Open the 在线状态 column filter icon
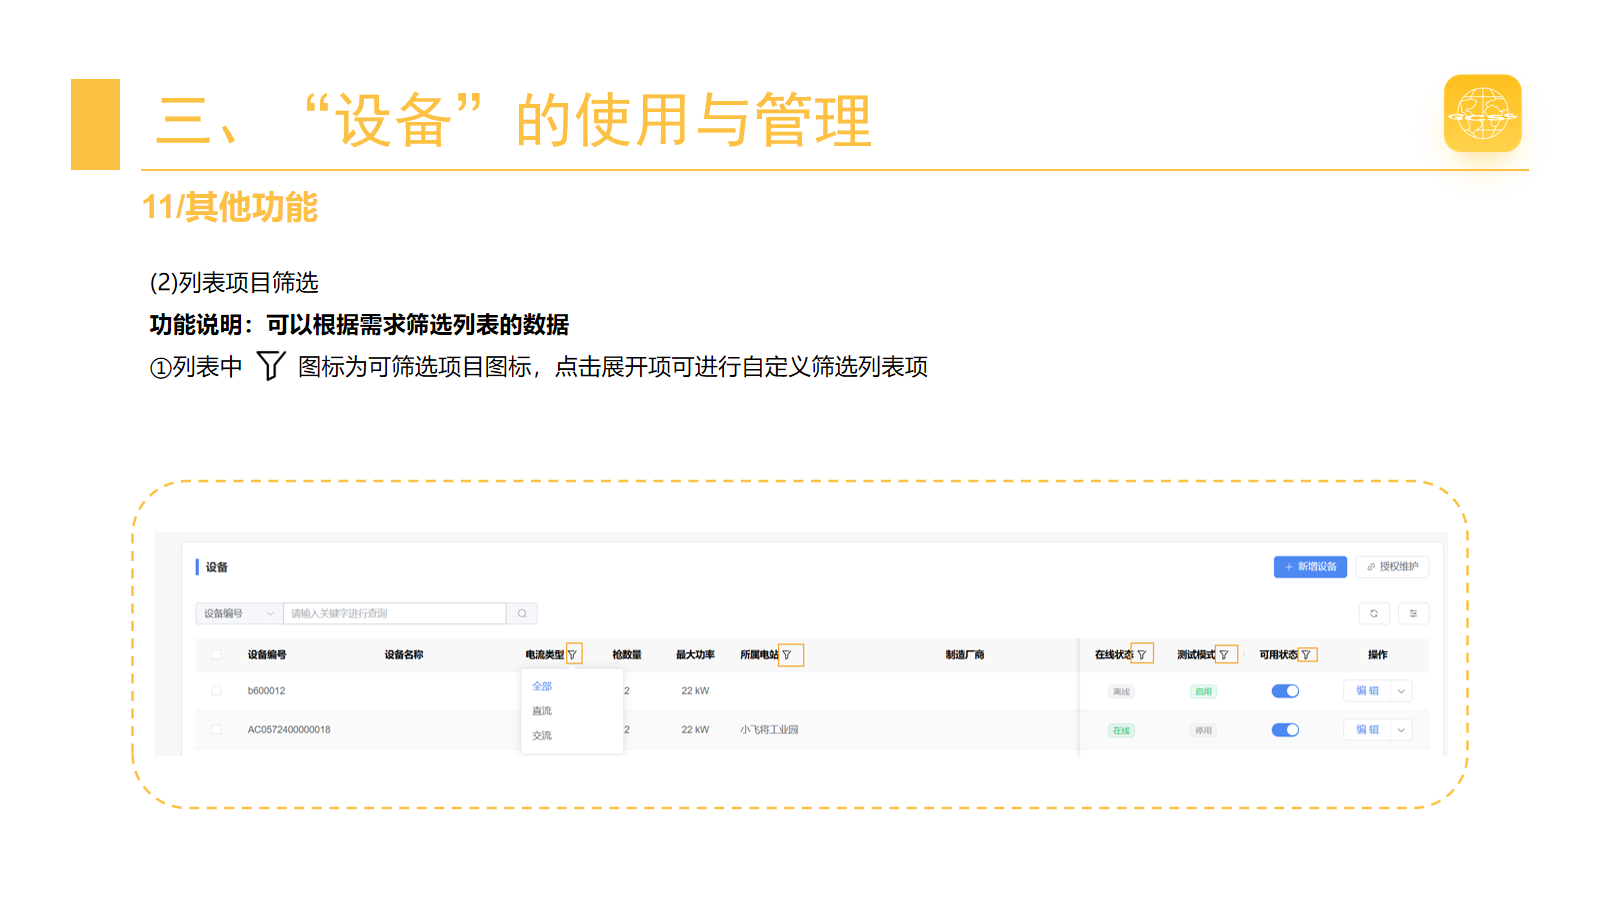The image size is (1600, 900). (1142, 655)
